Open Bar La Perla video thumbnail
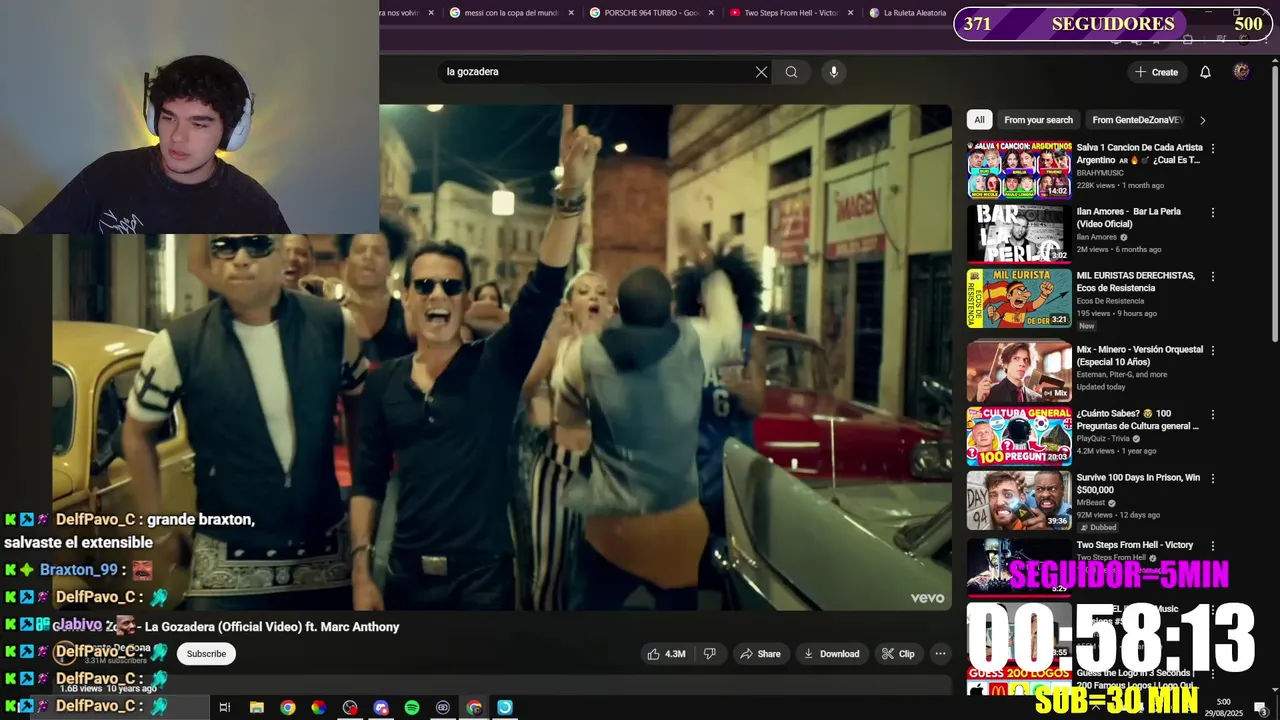This screenshot has height=720, width=1280. click(x=1019, y=233)
